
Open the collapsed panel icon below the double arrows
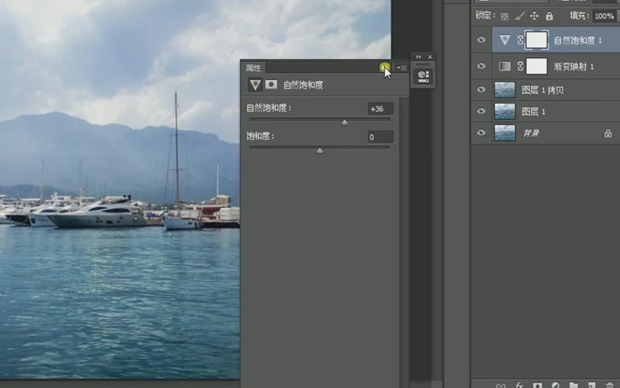pos(423,76)
